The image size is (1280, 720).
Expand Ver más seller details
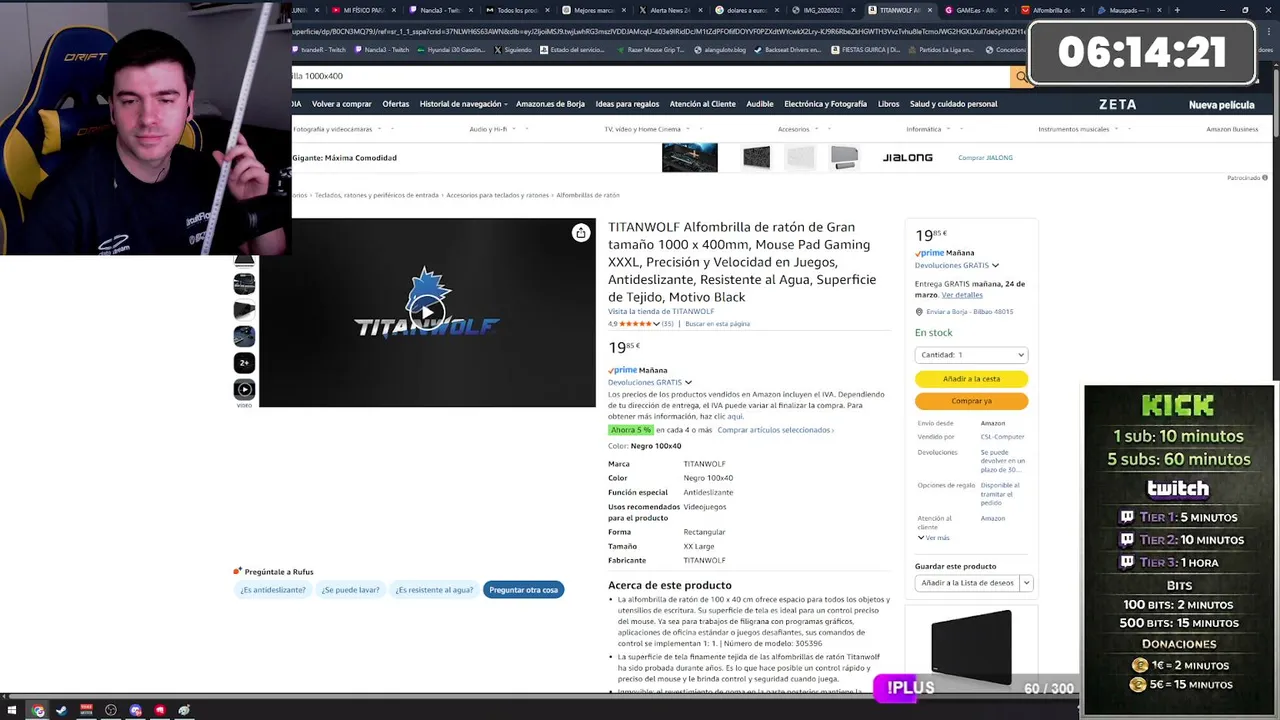tap(933, 538)
